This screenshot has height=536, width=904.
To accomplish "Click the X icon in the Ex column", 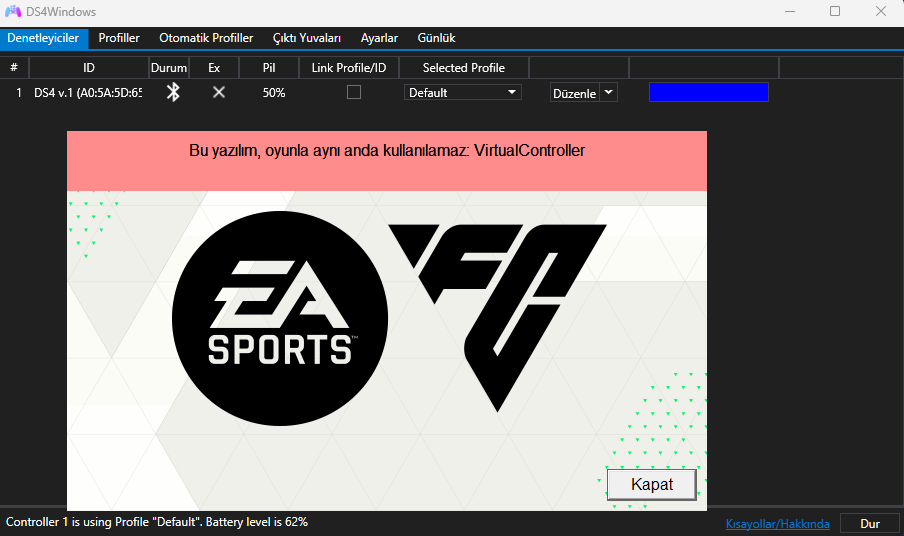I will click(x=219, y=92).
